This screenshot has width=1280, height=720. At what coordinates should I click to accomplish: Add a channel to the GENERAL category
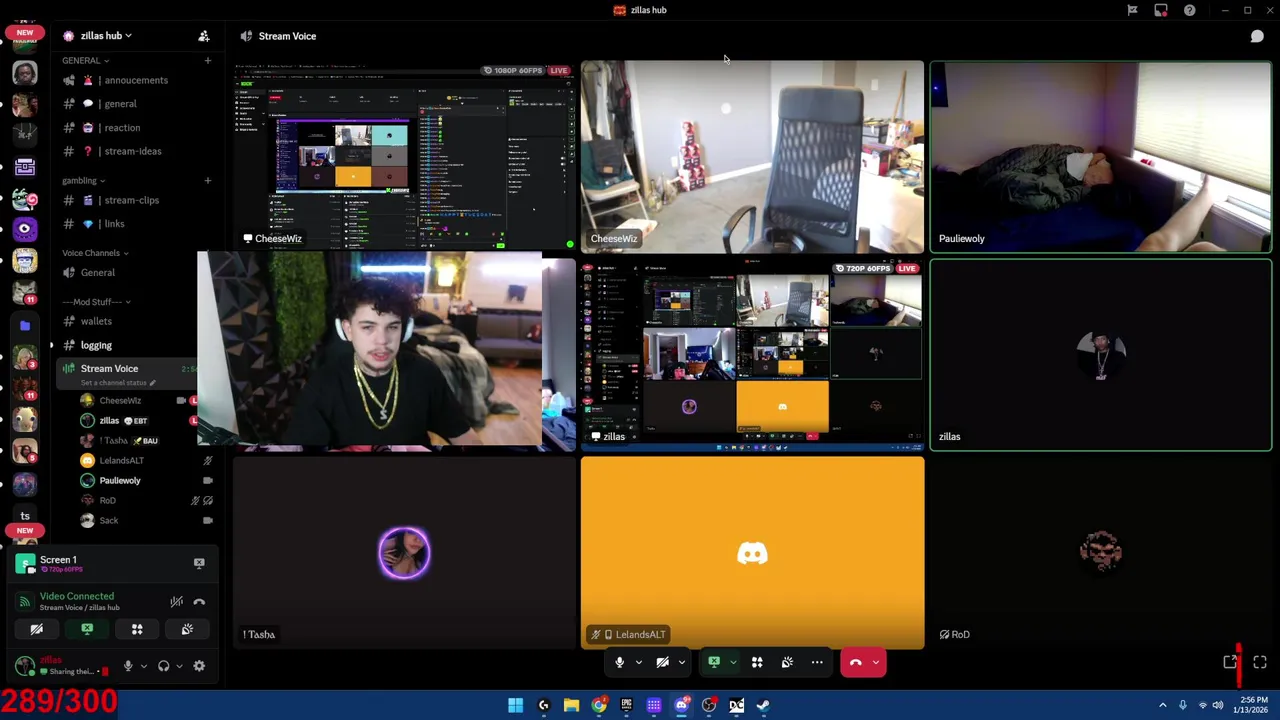[x=208, y=60]
